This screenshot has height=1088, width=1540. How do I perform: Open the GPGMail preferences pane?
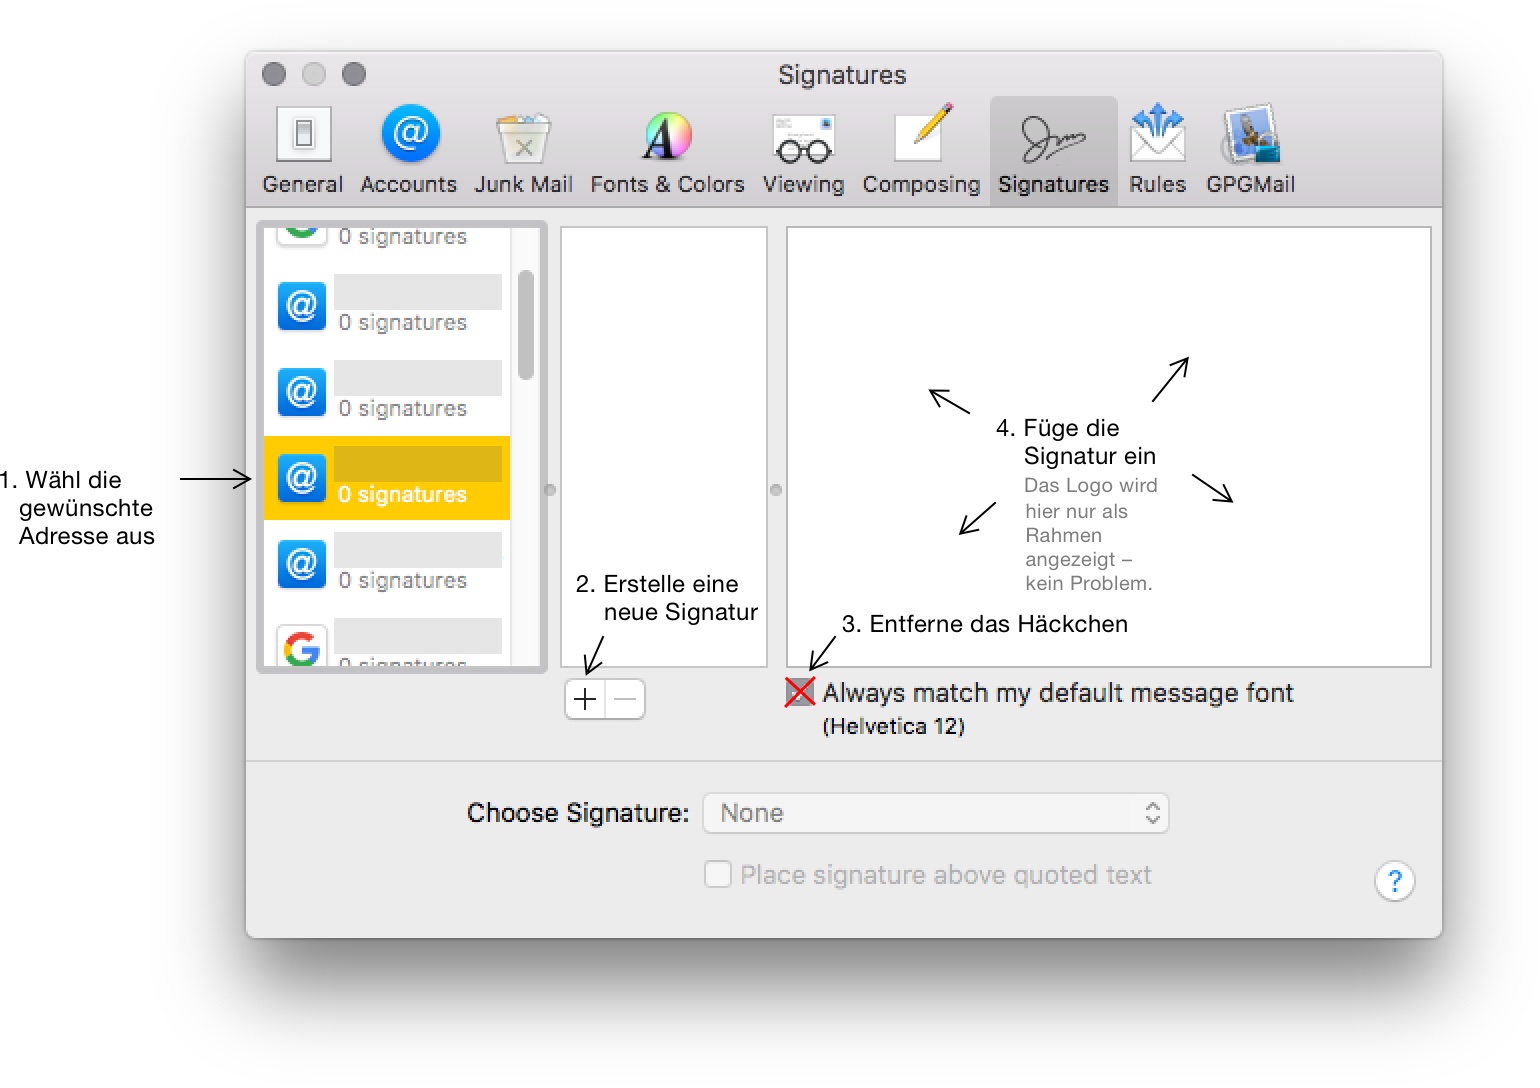(1250, 150)
